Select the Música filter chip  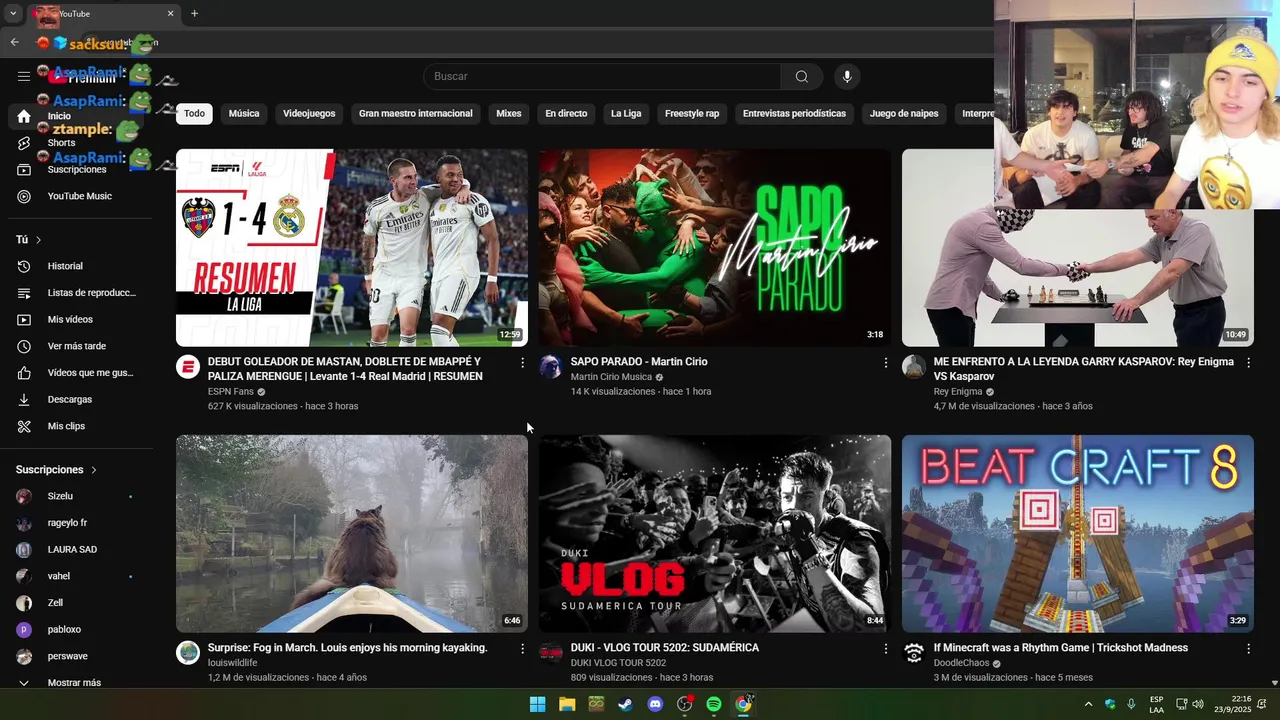pyautogui.click(x=244, y=114)
